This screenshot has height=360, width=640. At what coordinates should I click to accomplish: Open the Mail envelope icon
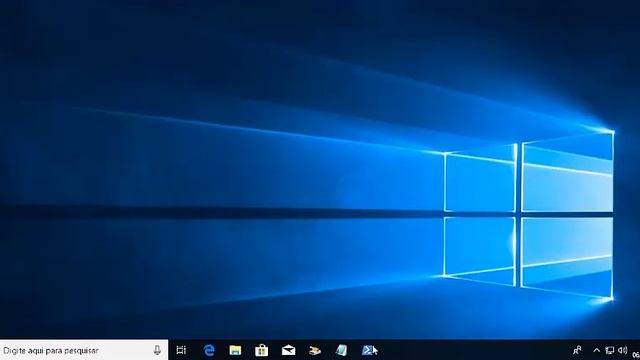(288, 350)
